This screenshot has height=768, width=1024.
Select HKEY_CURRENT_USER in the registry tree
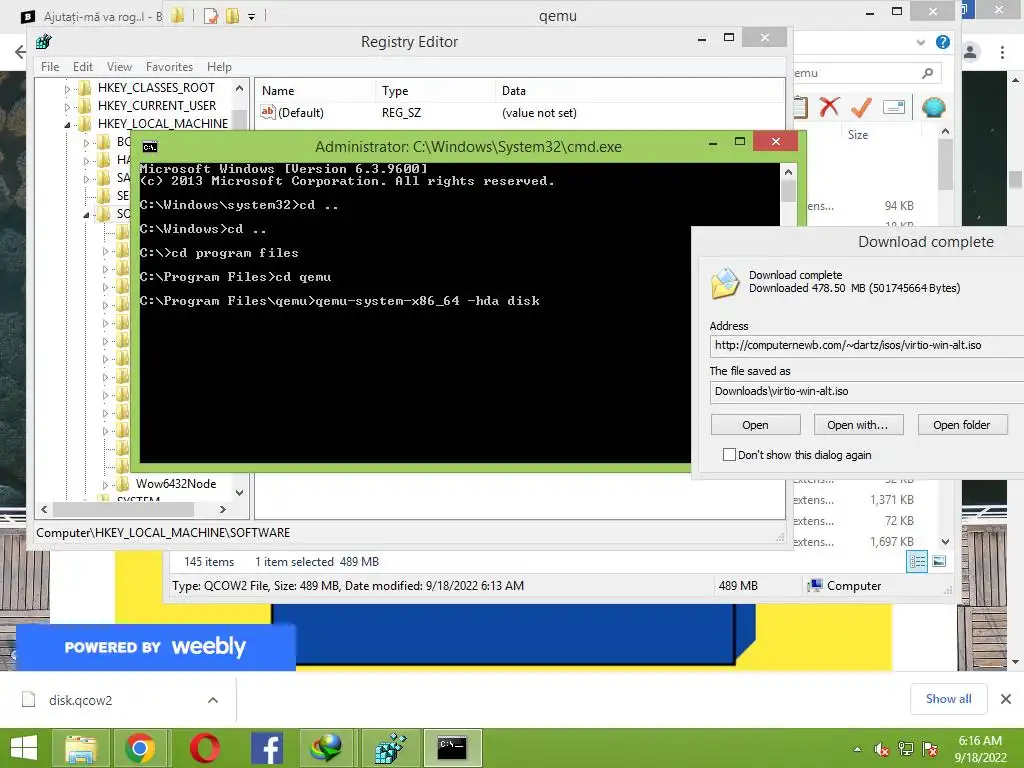157,106
